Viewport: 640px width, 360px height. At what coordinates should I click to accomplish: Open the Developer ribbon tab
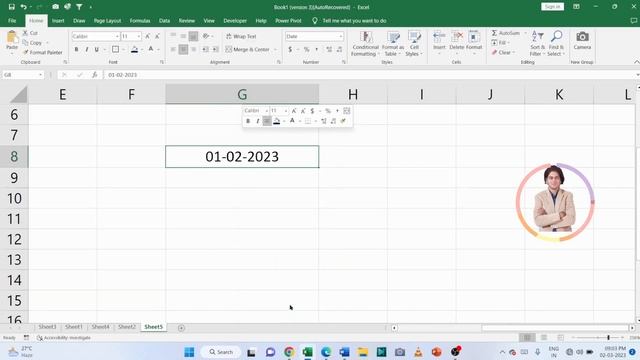pyautogui.click(x=235, y=20)
